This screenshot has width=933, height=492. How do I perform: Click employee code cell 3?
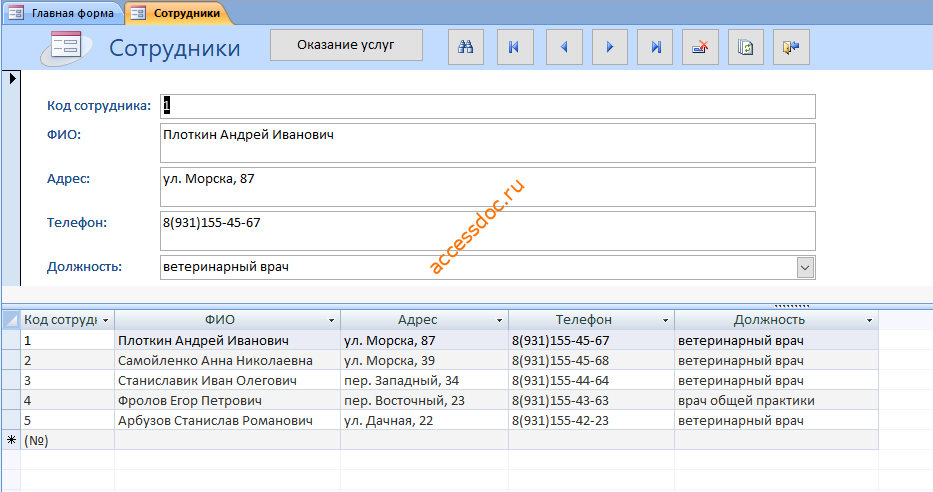(x=67, y=380)
